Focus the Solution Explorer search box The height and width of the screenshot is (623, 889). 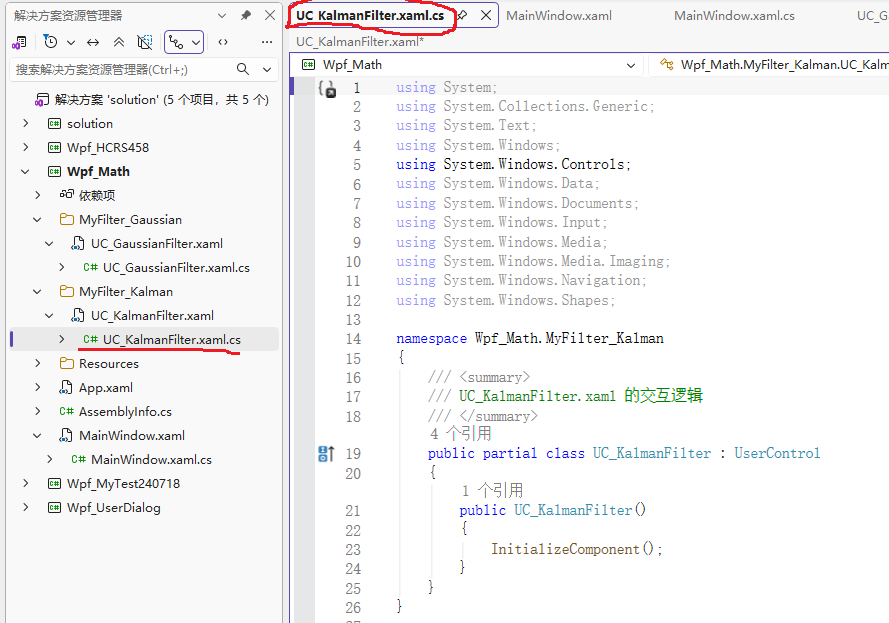(122, 69)
